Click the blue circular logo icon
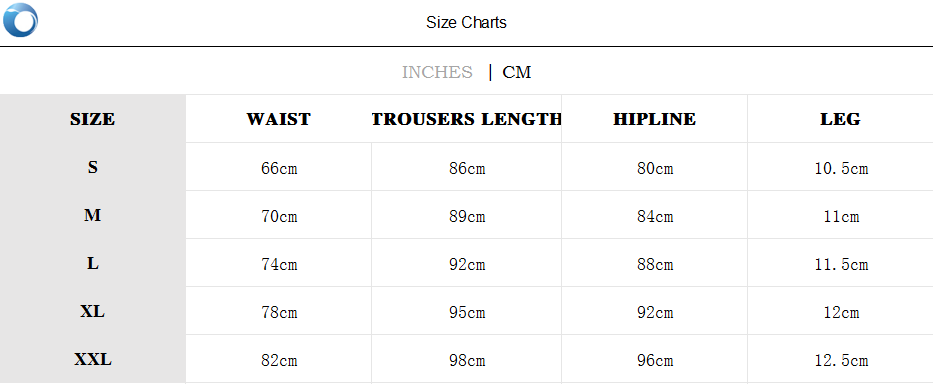933x384 pixels. (x=20, y=20)
